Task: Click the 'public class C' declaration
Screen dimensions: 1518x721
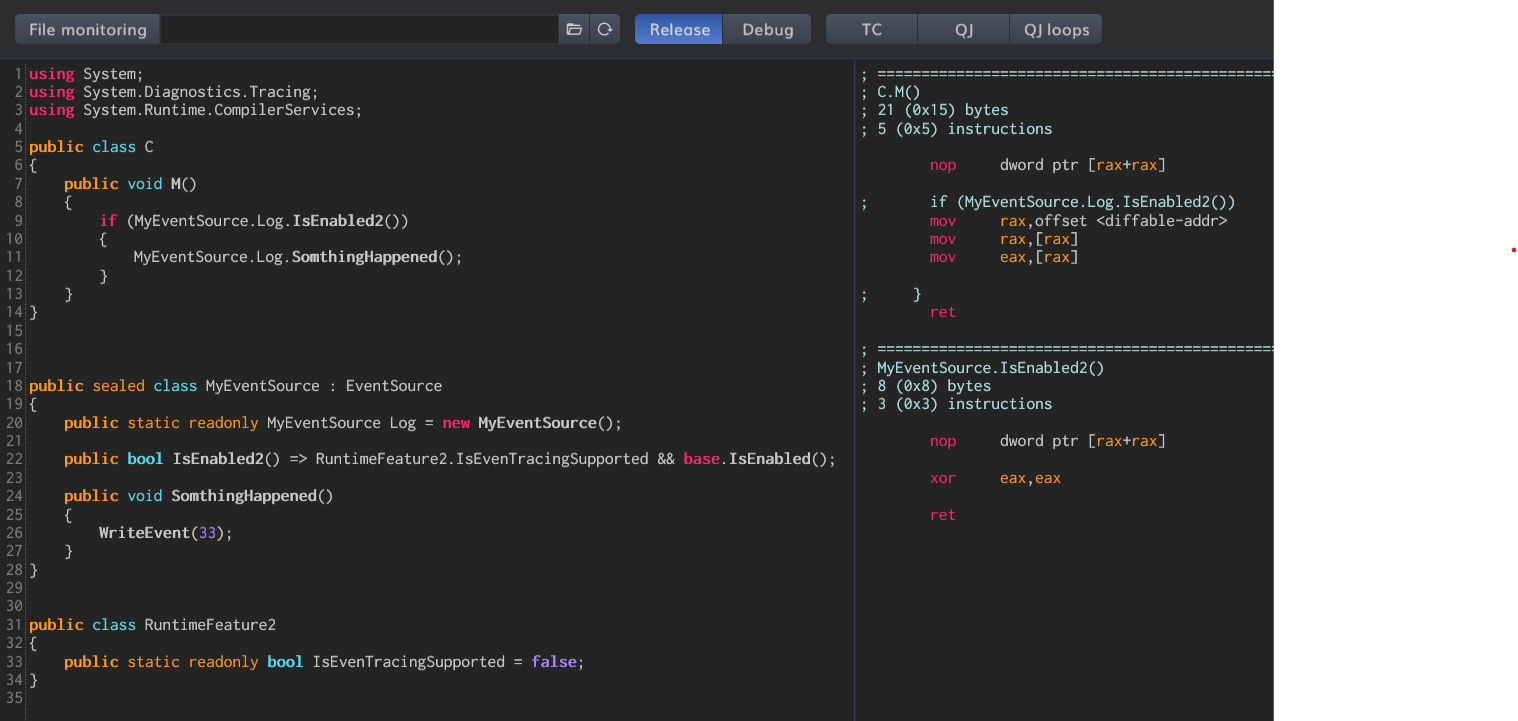Action: coord(91,147)
